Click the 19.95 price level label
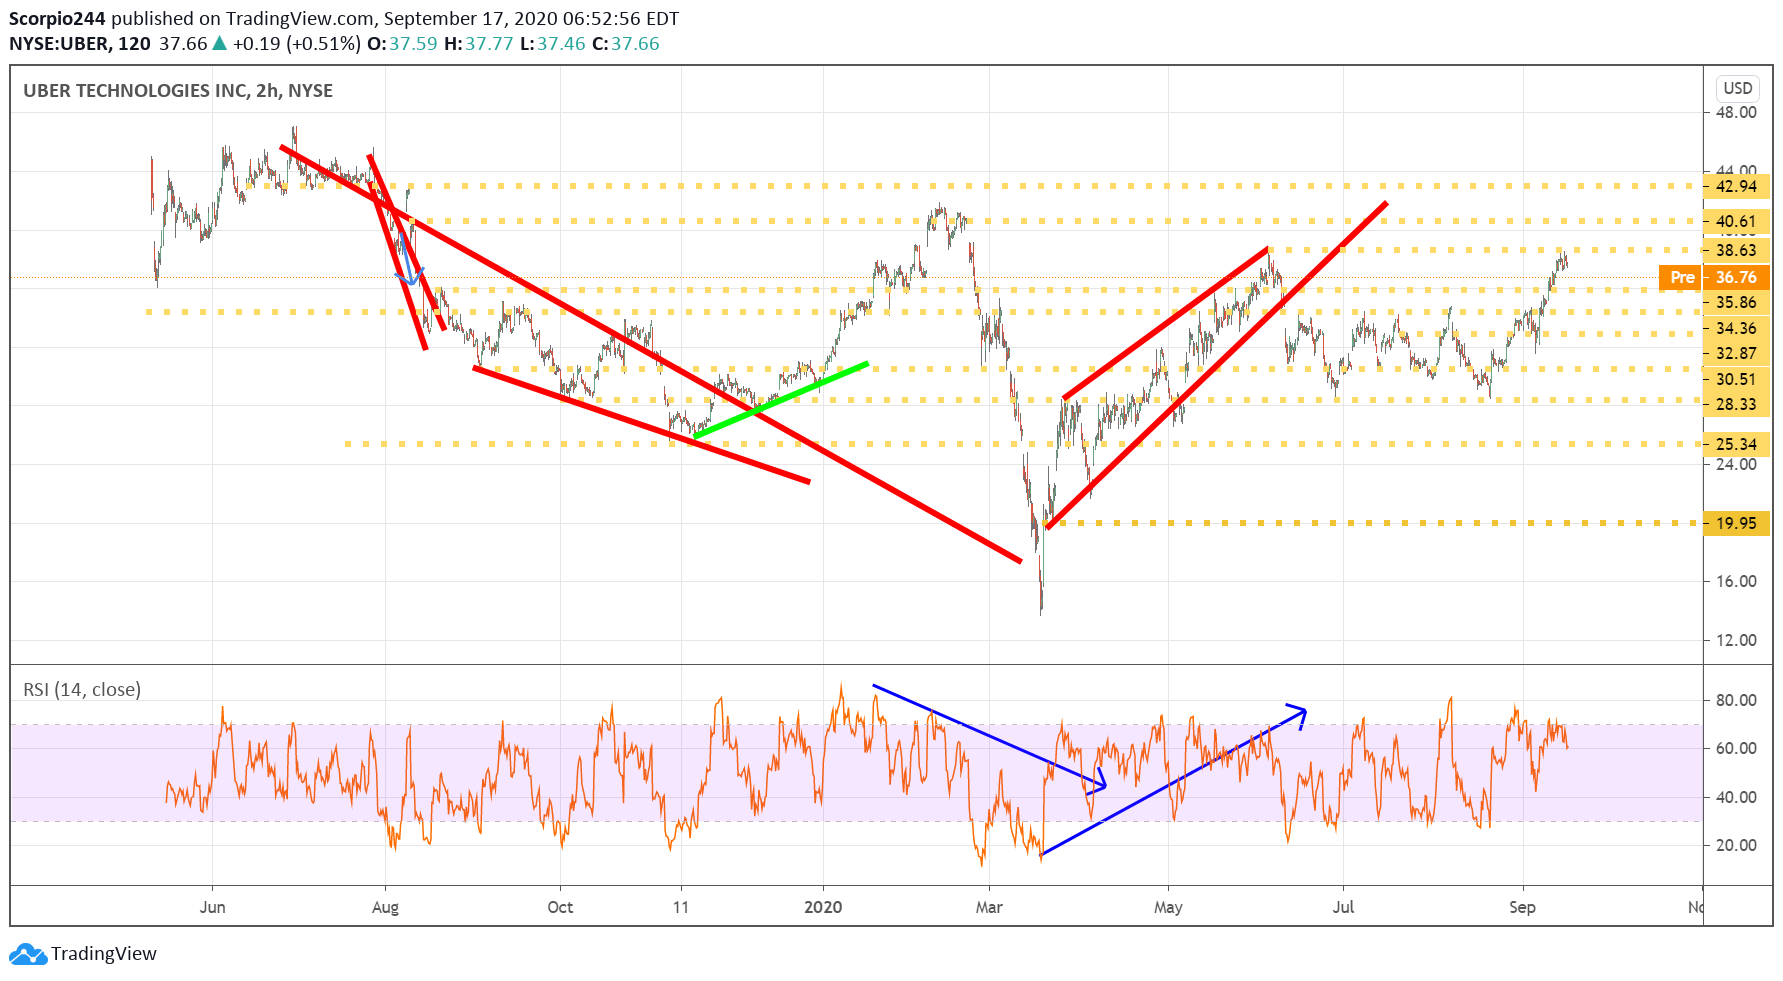Screen dimensions: 1783x981 click(x=1736, y=523)
